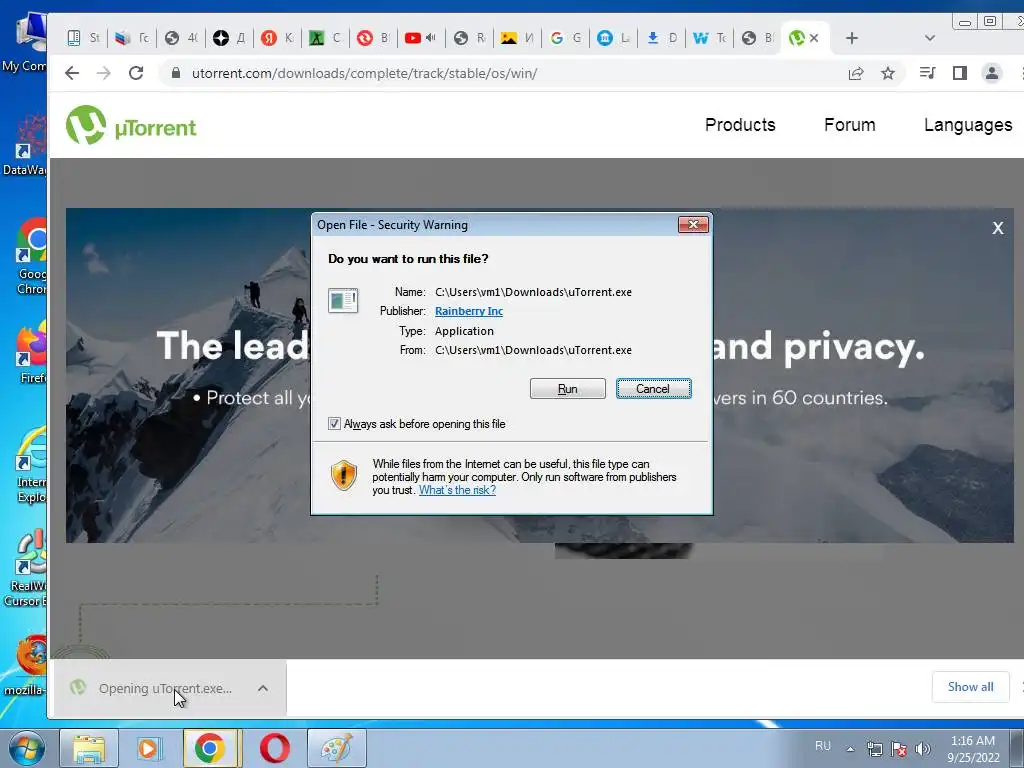Close the promo banner with the white X

pyautogui.click(x=998, y=228)
